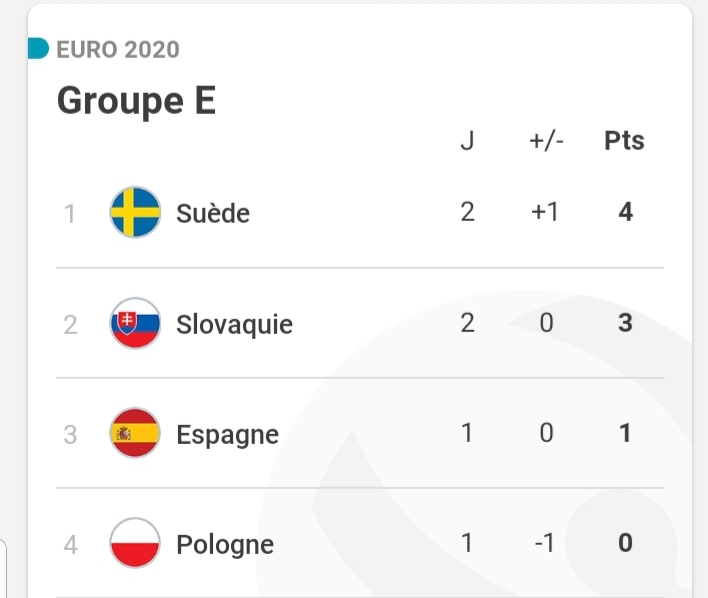Select the Pologne team name

tap(225, 544)
